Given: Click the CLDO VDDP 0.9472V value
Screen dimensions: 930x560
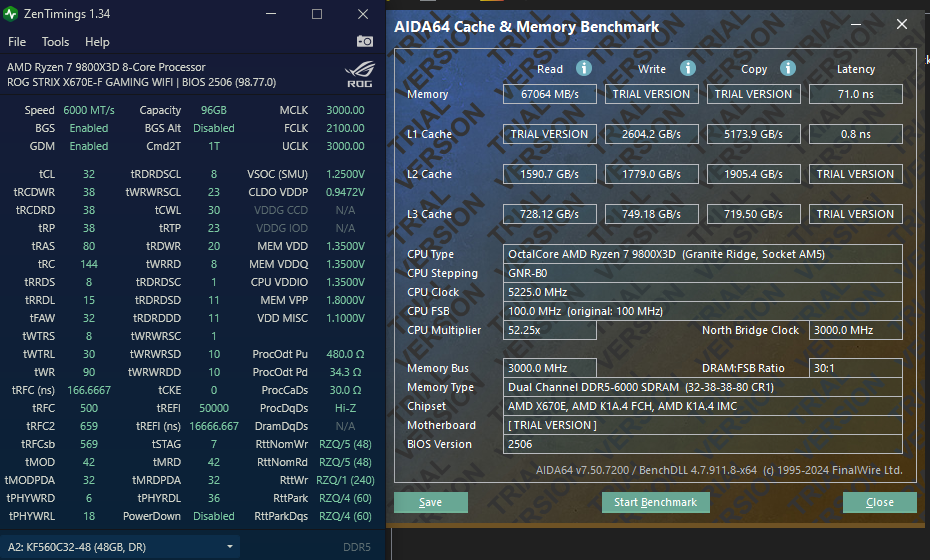Looking at the screenshot, I should click(345, 192).
